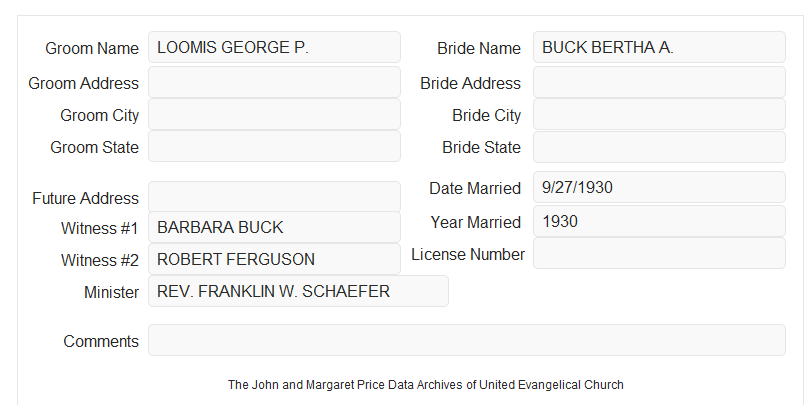Select the Bride Name input field
Image resolution: width=805 pixels, height=405 pixels.
(659, 47)
